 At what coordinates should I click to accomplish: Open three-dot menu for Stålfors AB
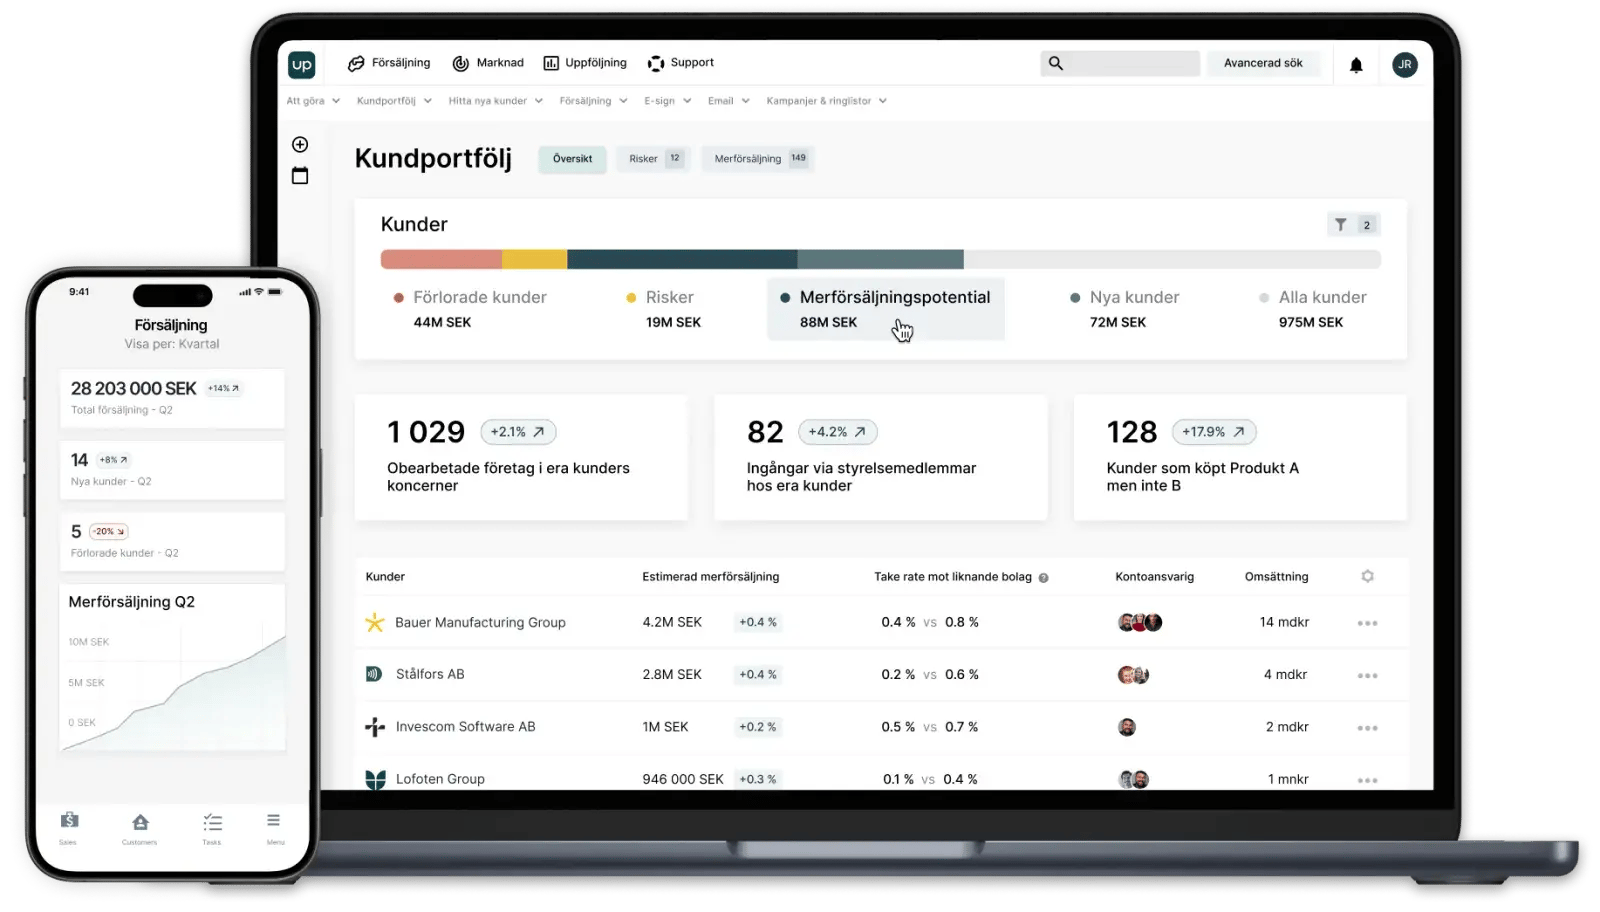[x=1367, y=676]
